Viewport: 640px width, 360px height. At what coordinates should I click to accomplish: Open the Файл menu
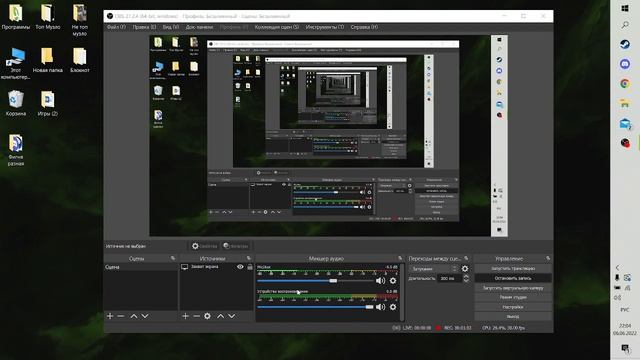(116, 27)
